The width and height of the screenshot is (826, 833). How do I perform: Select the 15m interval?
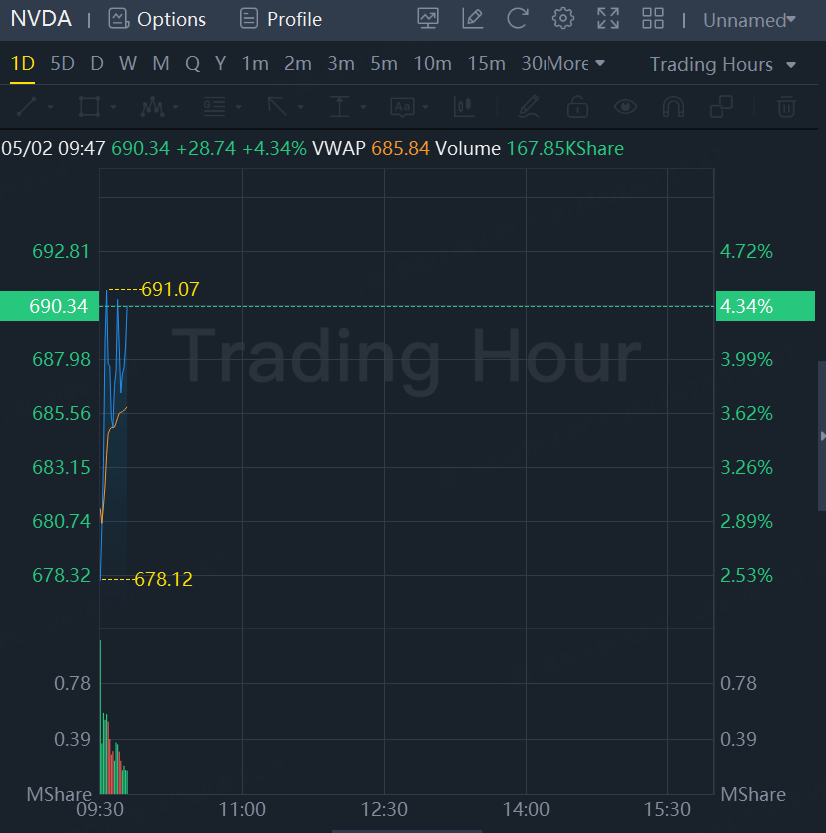click(x=486, y=64)
